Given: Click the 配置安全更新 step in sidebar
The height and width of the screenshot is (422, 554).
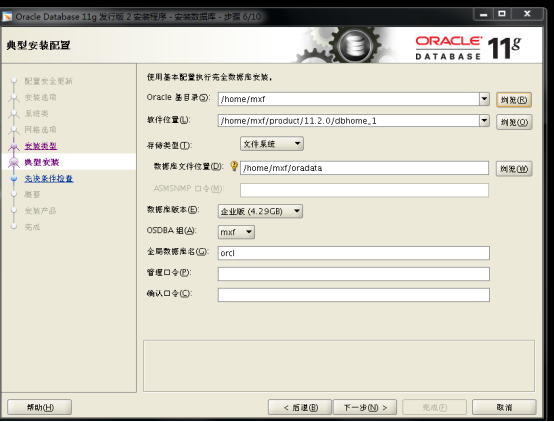Looking at the screenshot, I should click(x=48, y=81).
